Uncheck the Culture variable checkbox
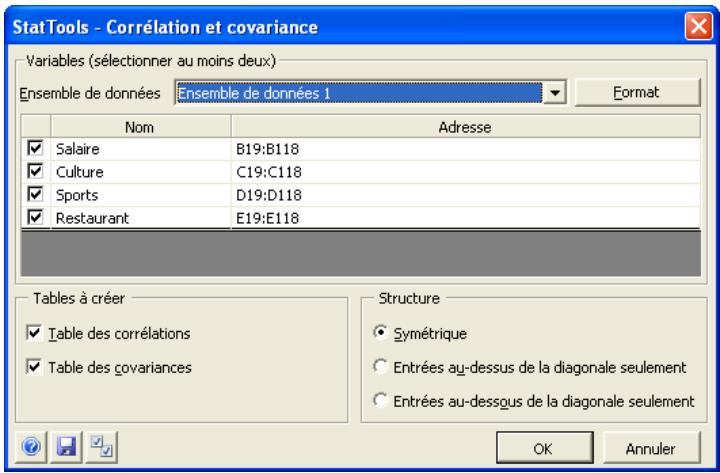Viewport: 720px width, 473px height. pyautogui.click(x=35, y=171)
